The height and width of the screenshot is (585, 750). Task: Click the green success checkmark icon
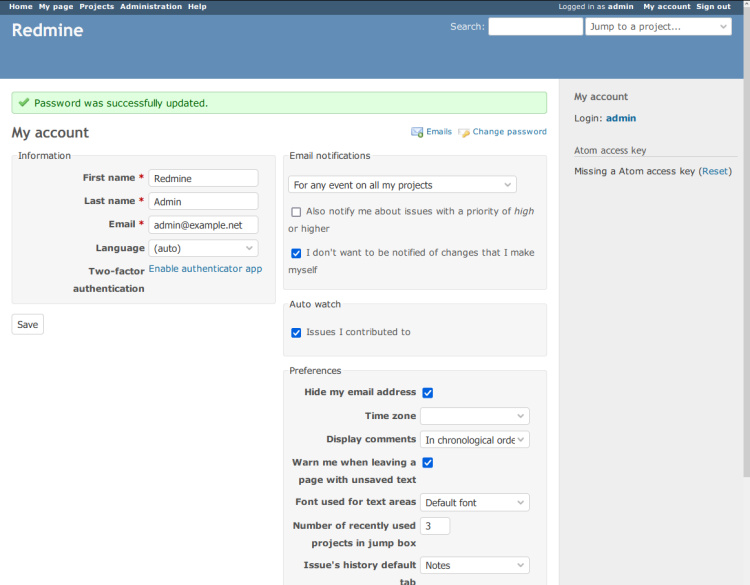tap(24, 103)
